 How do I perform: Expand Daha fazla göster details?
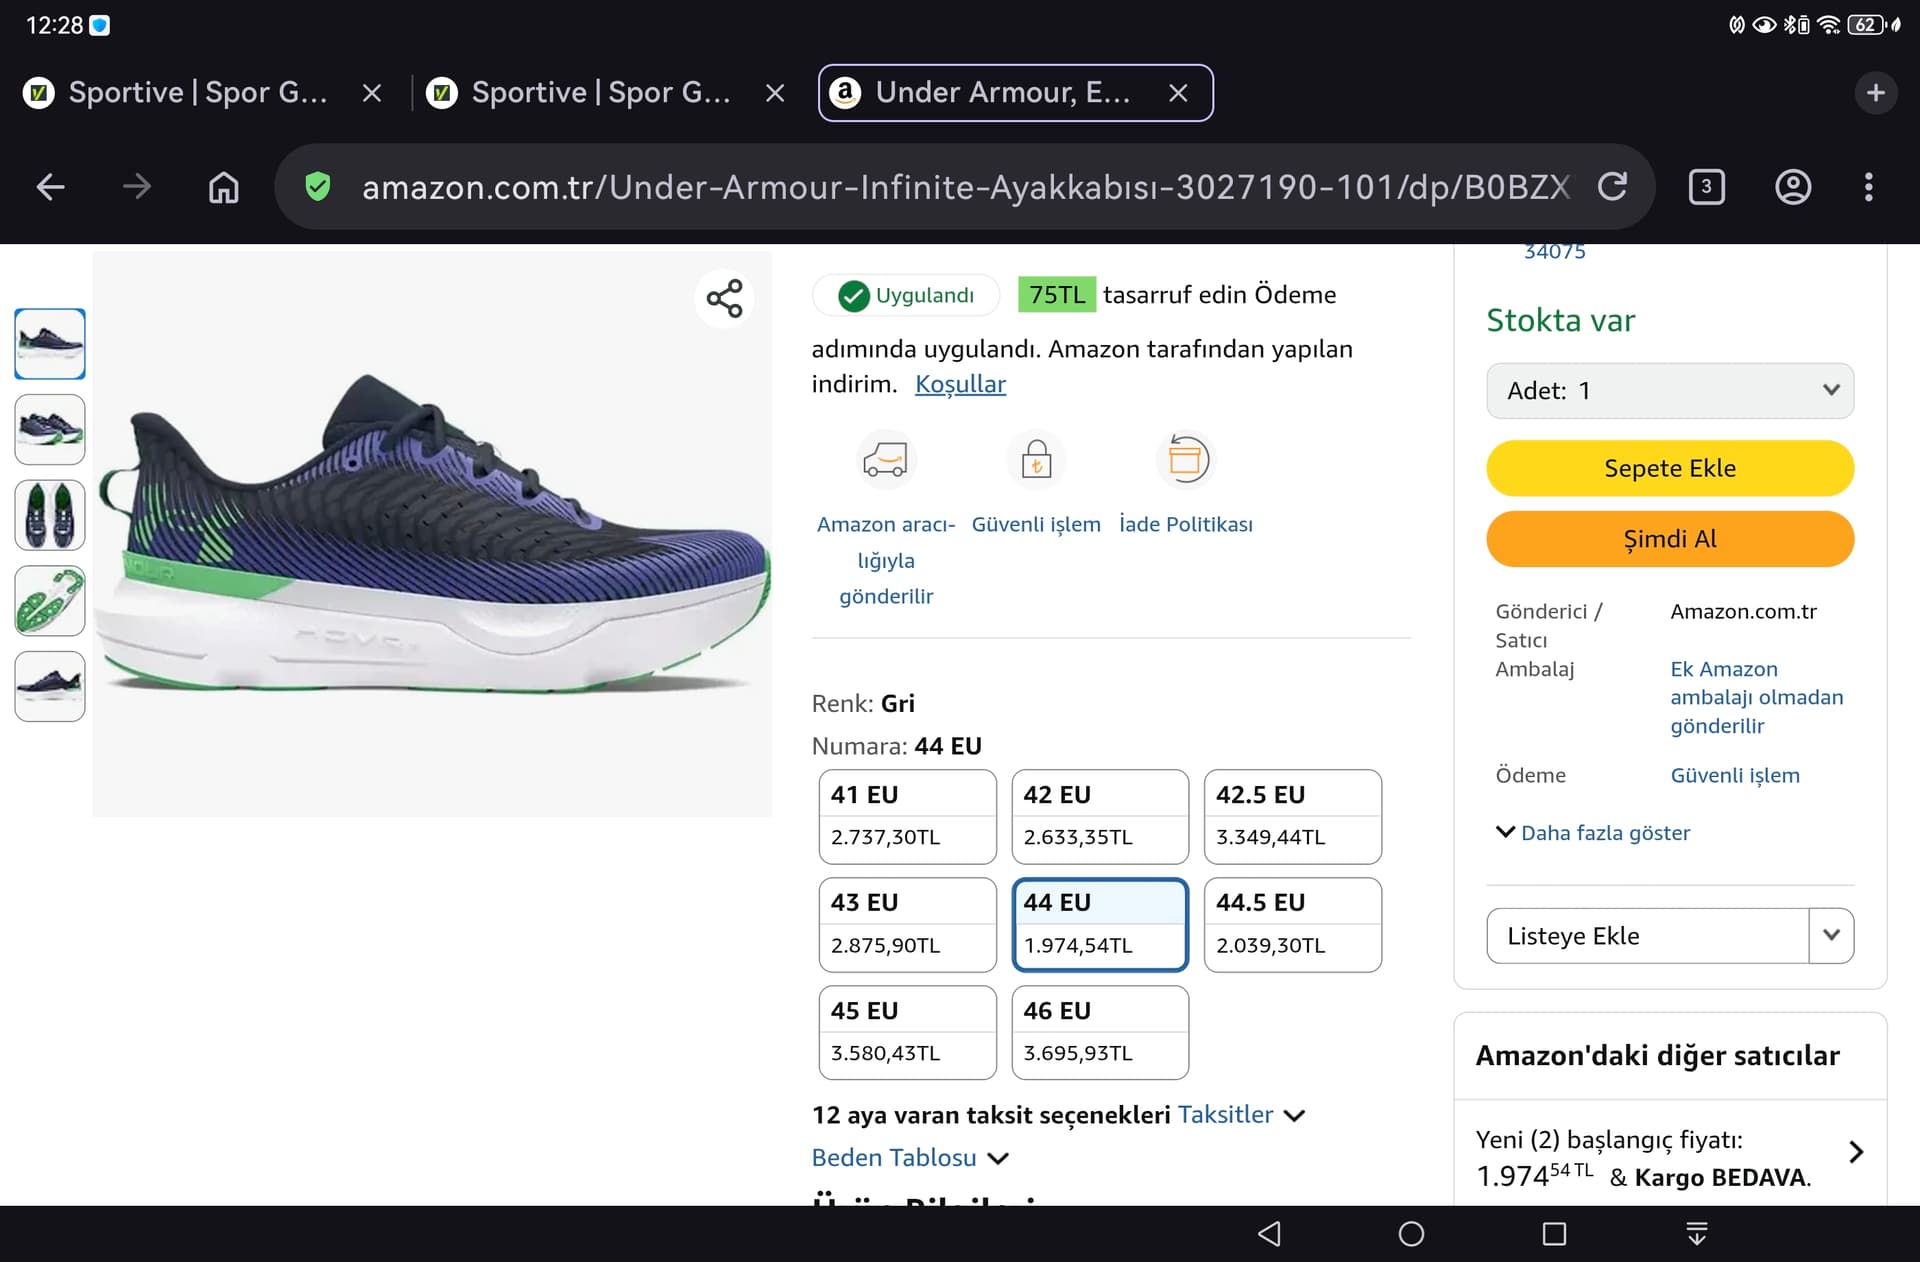pyautogui.click(x=1592, y=833)
